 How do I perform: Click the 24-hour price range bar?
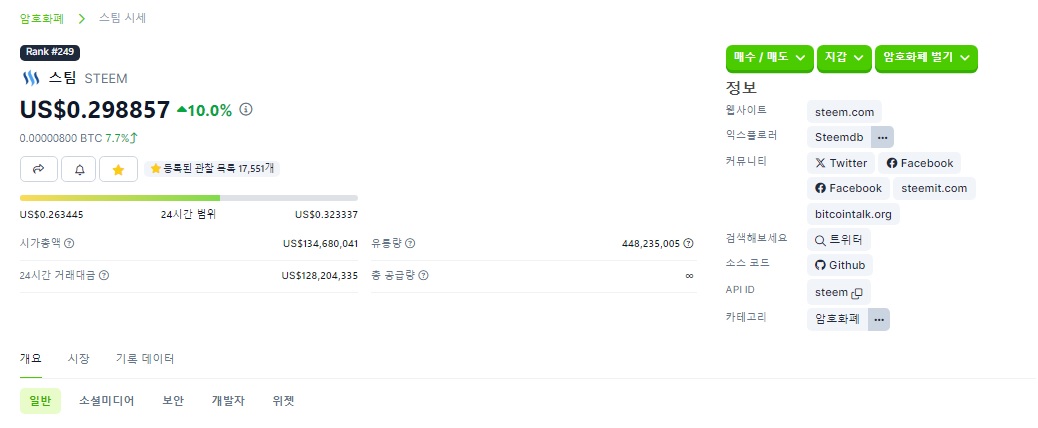pyautogui.click(x=189, y=198)
